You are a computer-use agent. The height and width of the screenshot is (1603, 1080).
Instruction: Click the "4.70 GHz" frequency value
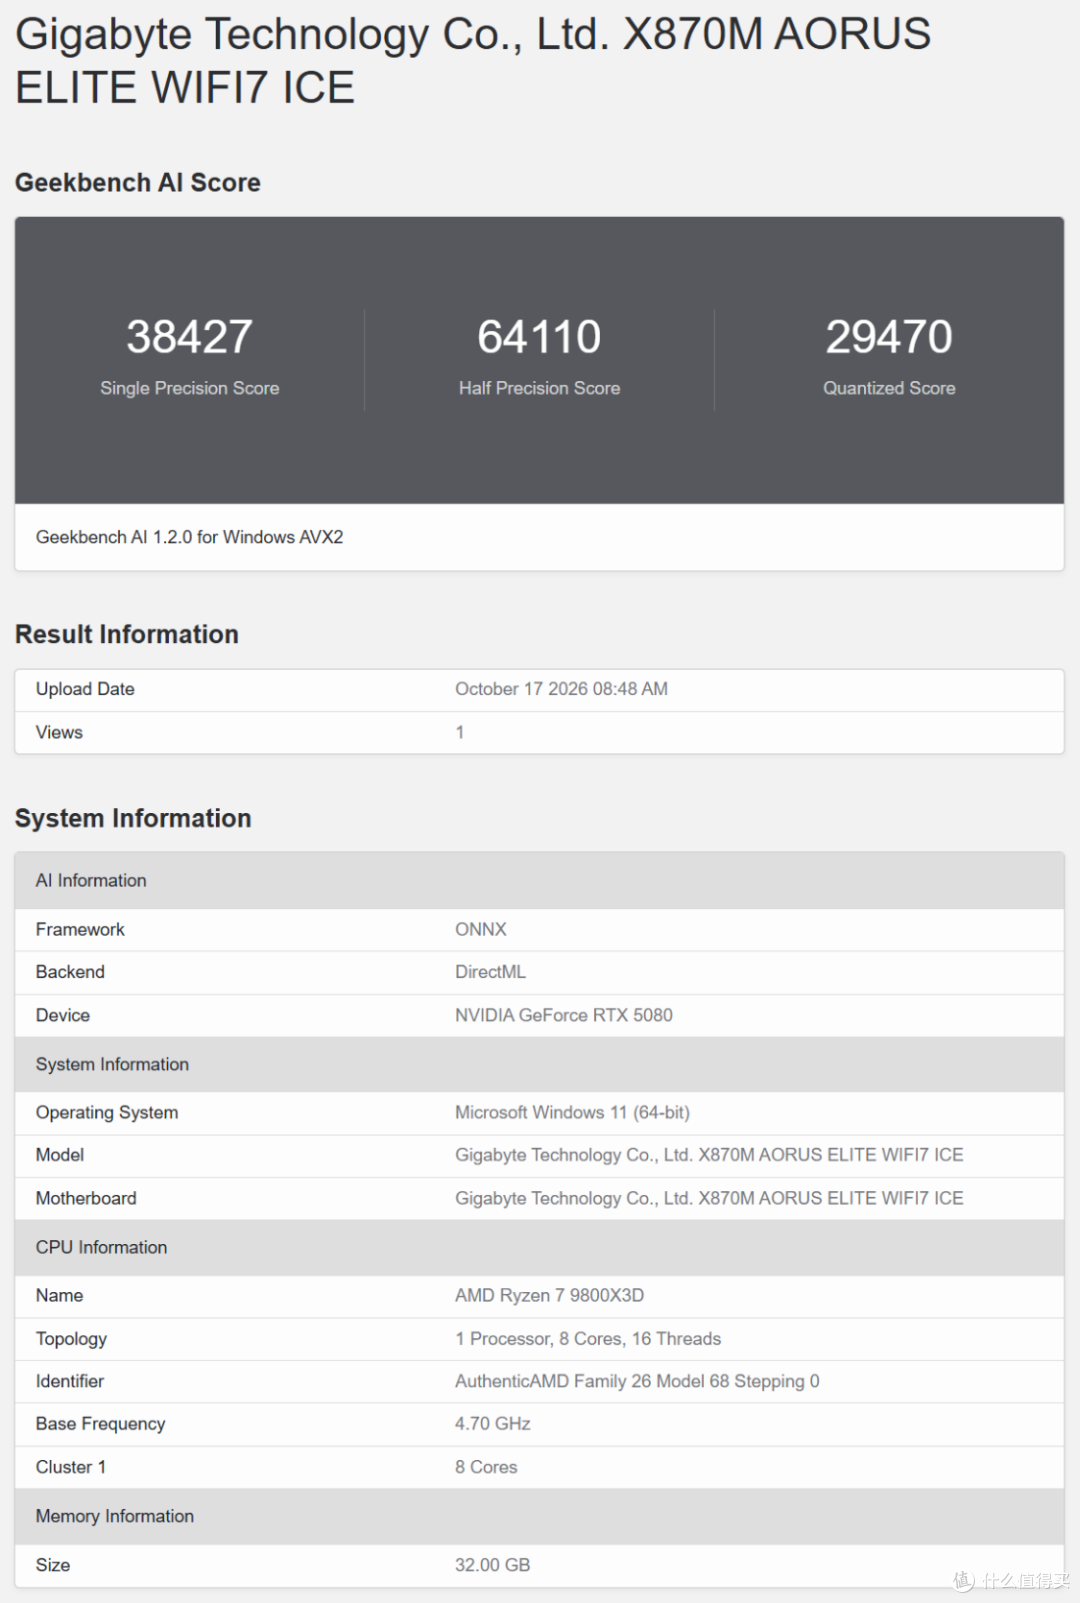click(x=493, y=1424)
